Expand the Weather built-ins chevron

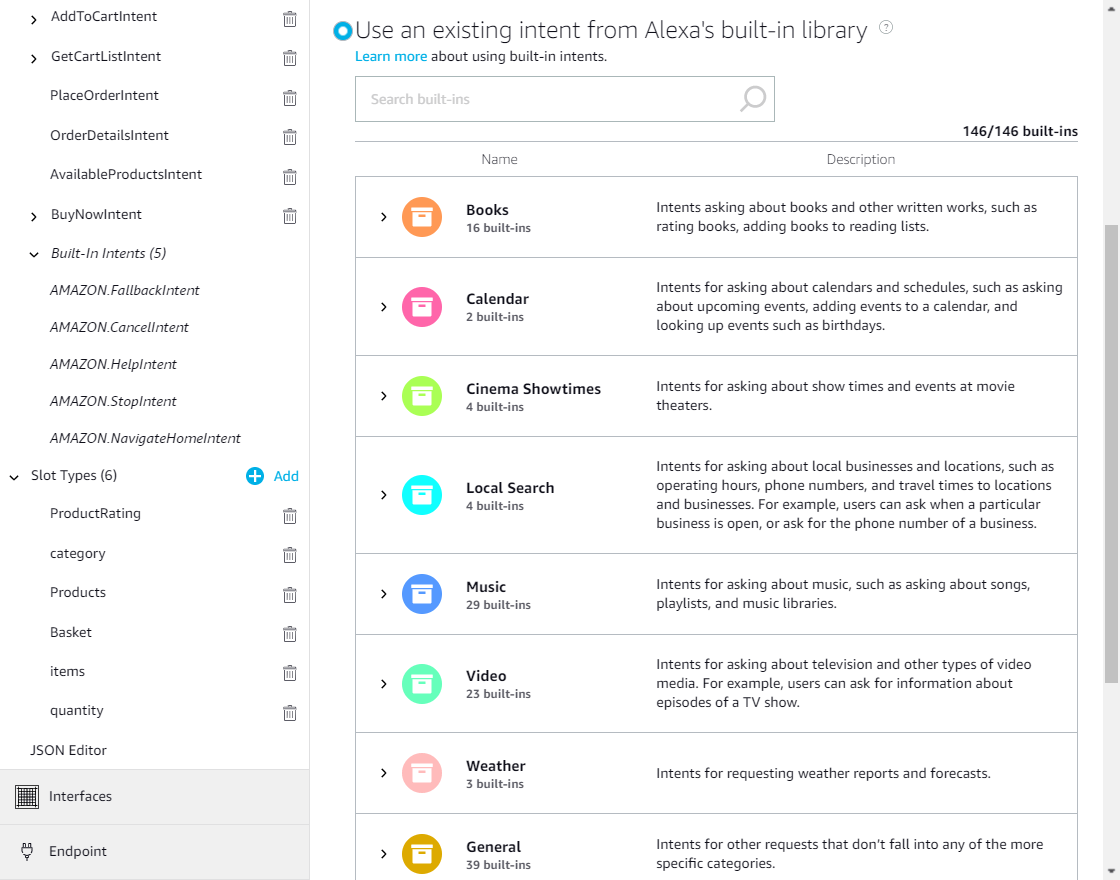click(x=384, y=773)
